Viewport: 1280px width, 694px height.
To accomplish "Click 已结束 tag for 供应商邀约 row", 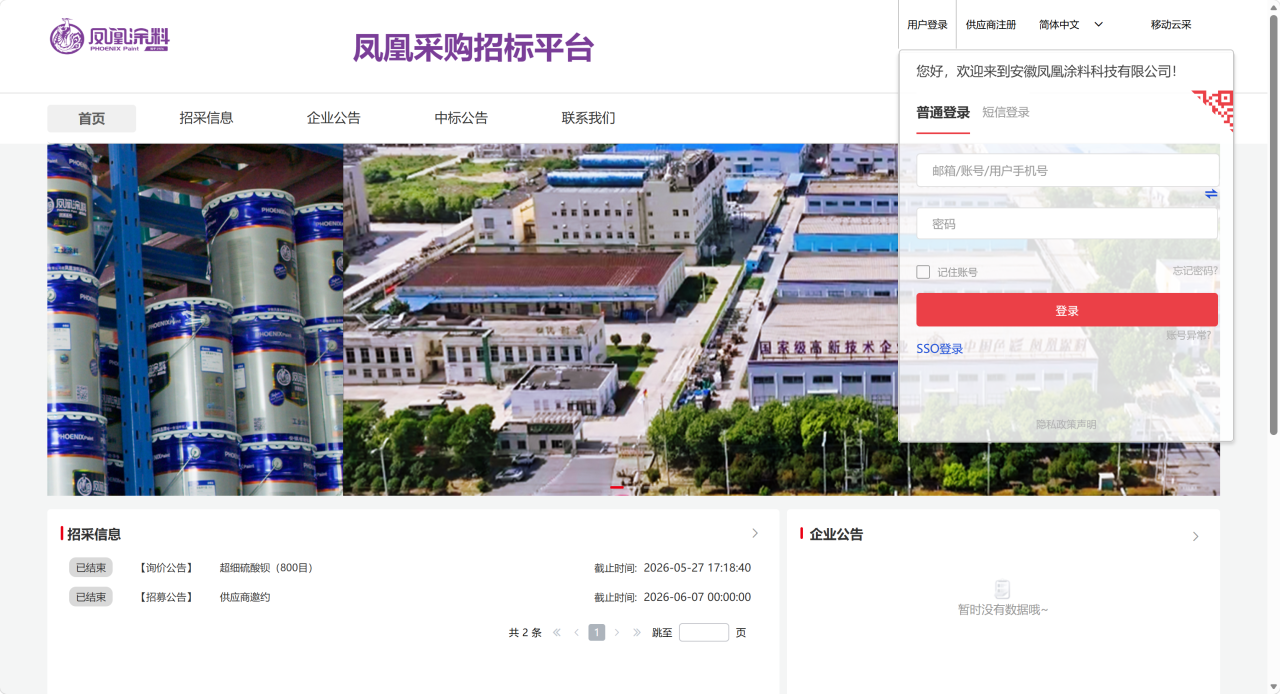I will point(91,597).
